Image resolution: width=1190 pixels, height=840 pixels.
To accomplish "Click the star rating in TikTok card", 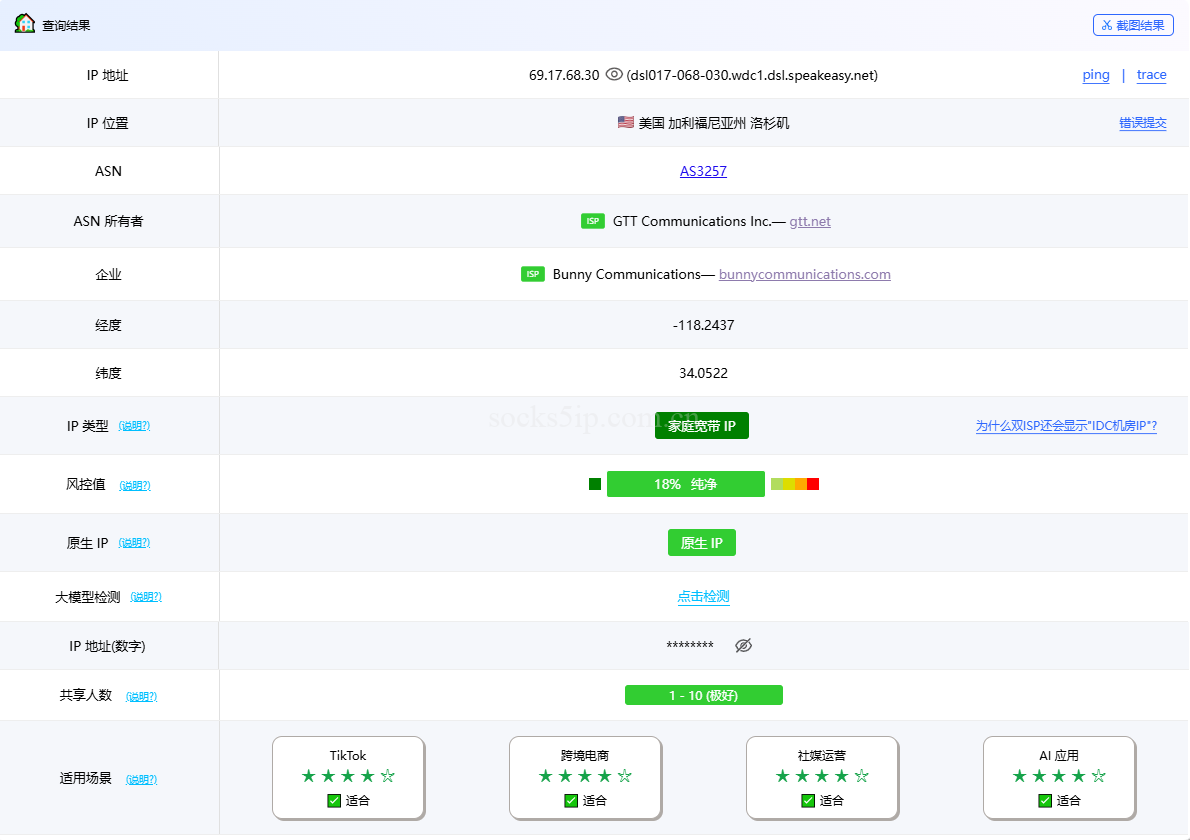I will pyautogui.click(x=348, y=776).
